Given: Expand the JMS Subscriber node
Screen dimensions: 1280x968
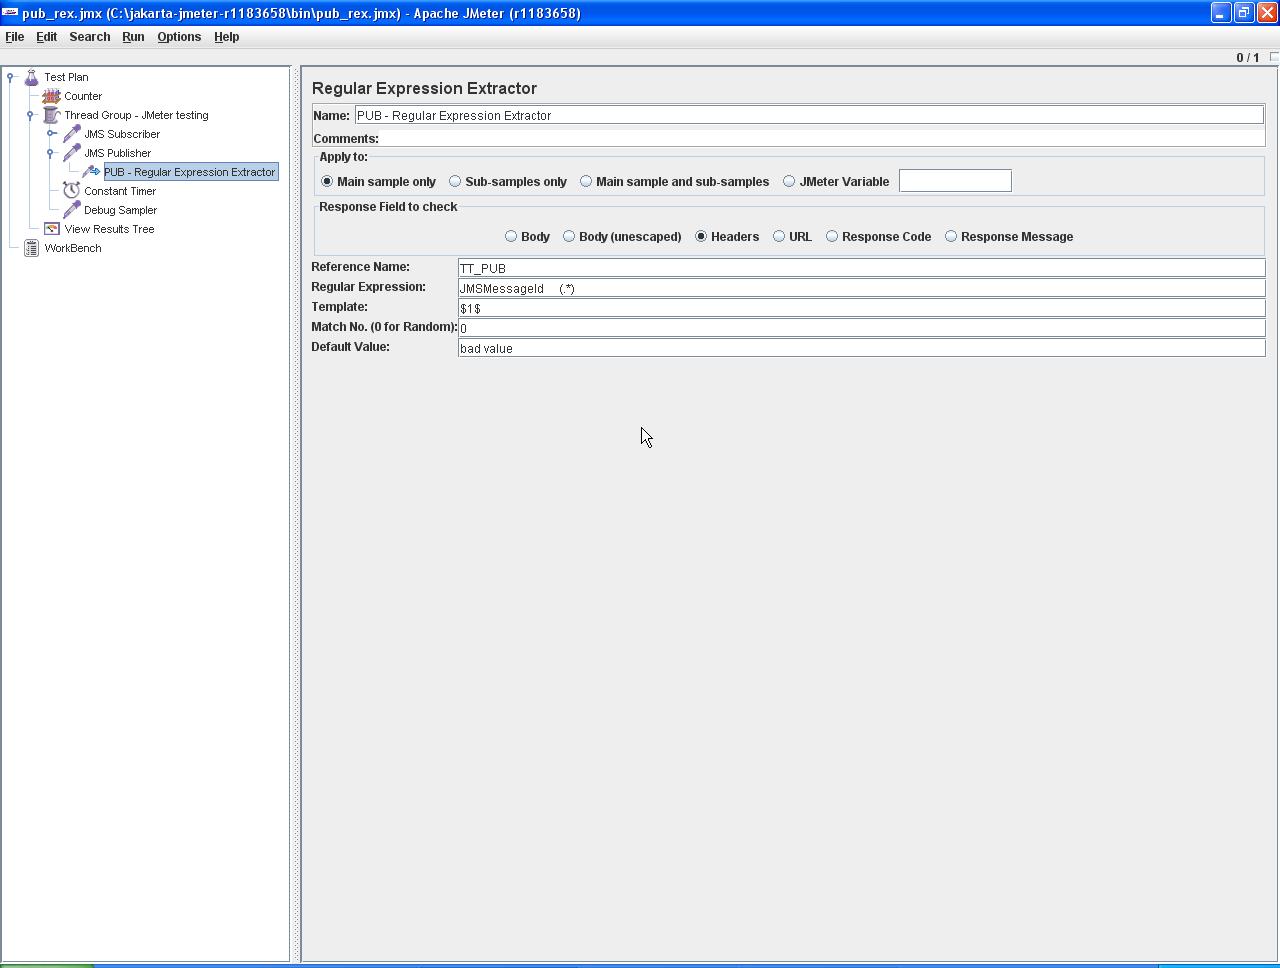Looking at the screenshot, I should (51, 134).
